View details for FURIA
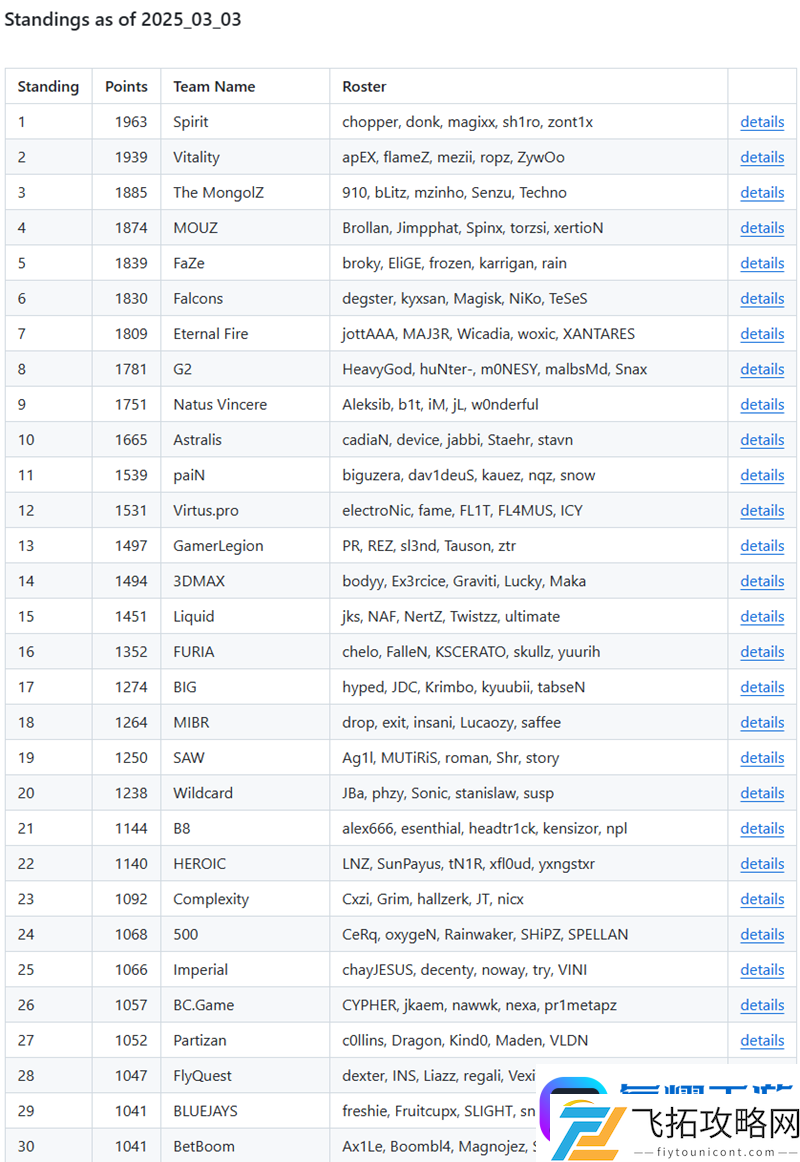This screenshot has width=800, height=1162. tap(762, 651)
